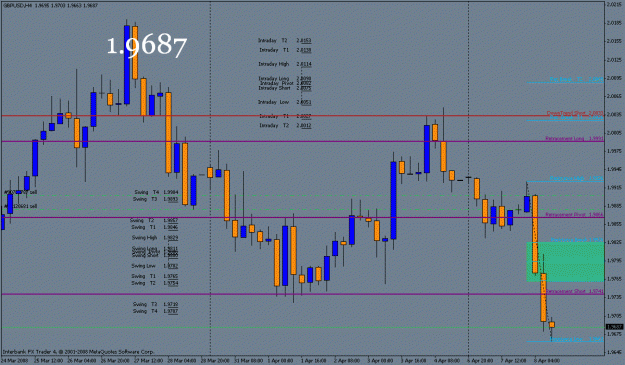625x365 pixels.
Task: Click the 2.0155 price axis value
Action: [x=614, y=41]
